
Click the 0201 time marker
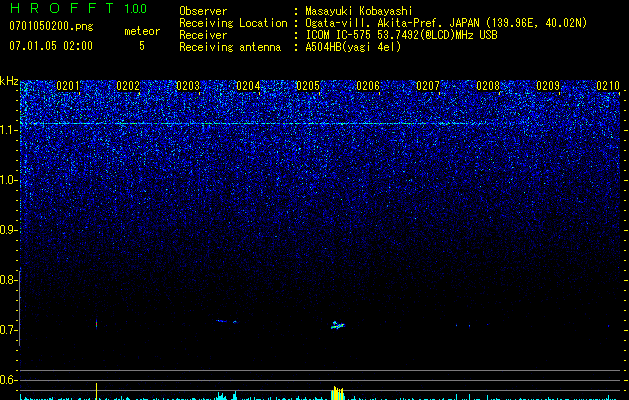click(x=68, y=86)
